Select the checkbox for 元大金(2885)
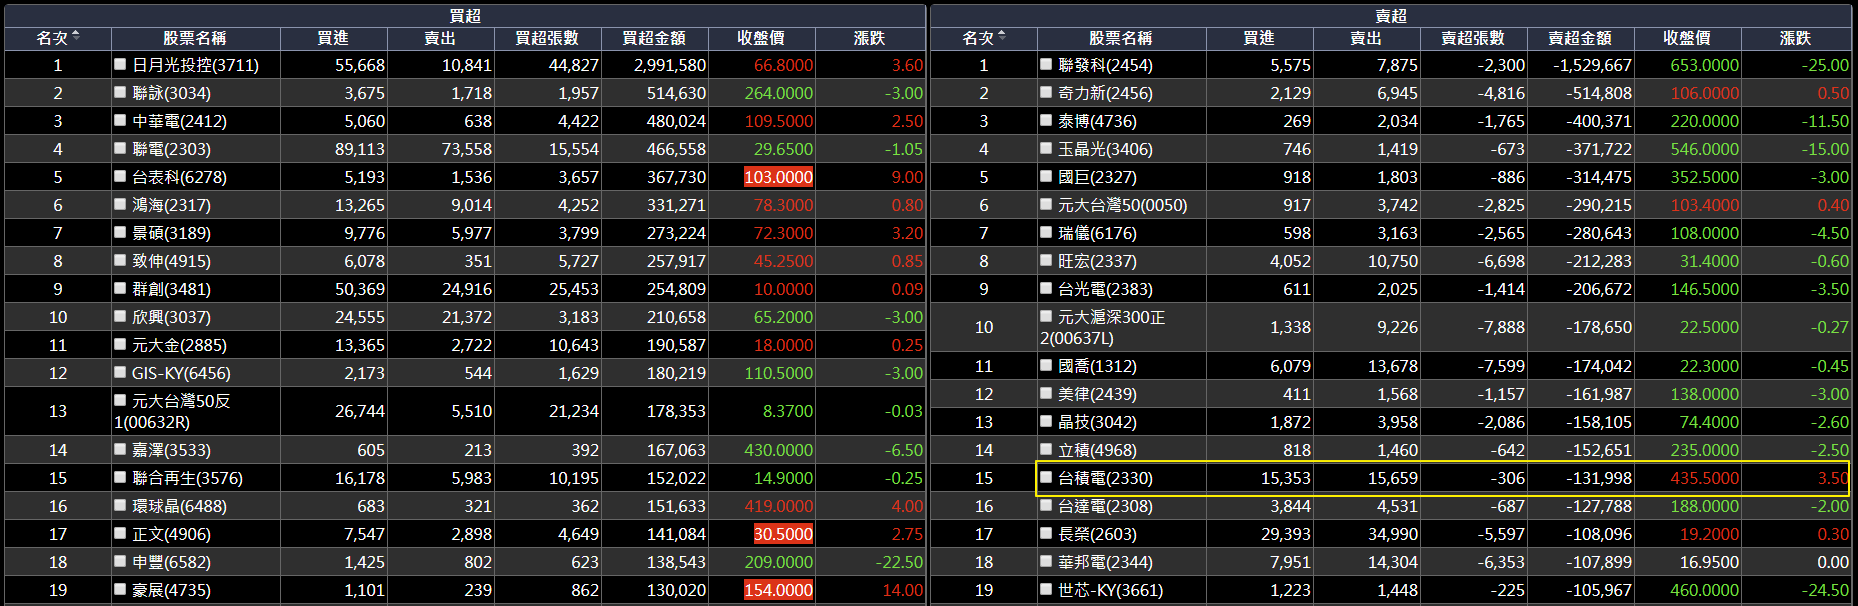 pyautogui.click(x=120, y=344)
